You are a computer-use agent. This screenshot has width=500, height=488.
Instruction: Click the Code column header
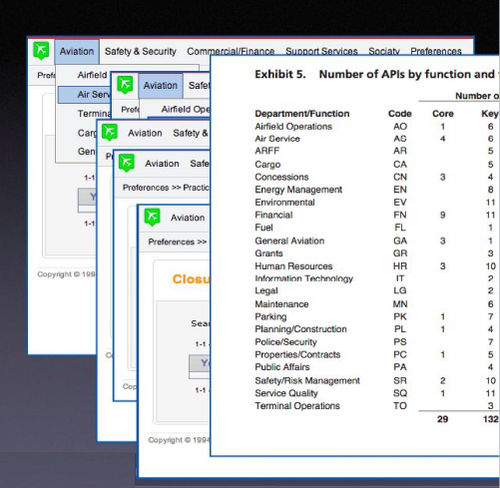[400, 114]
